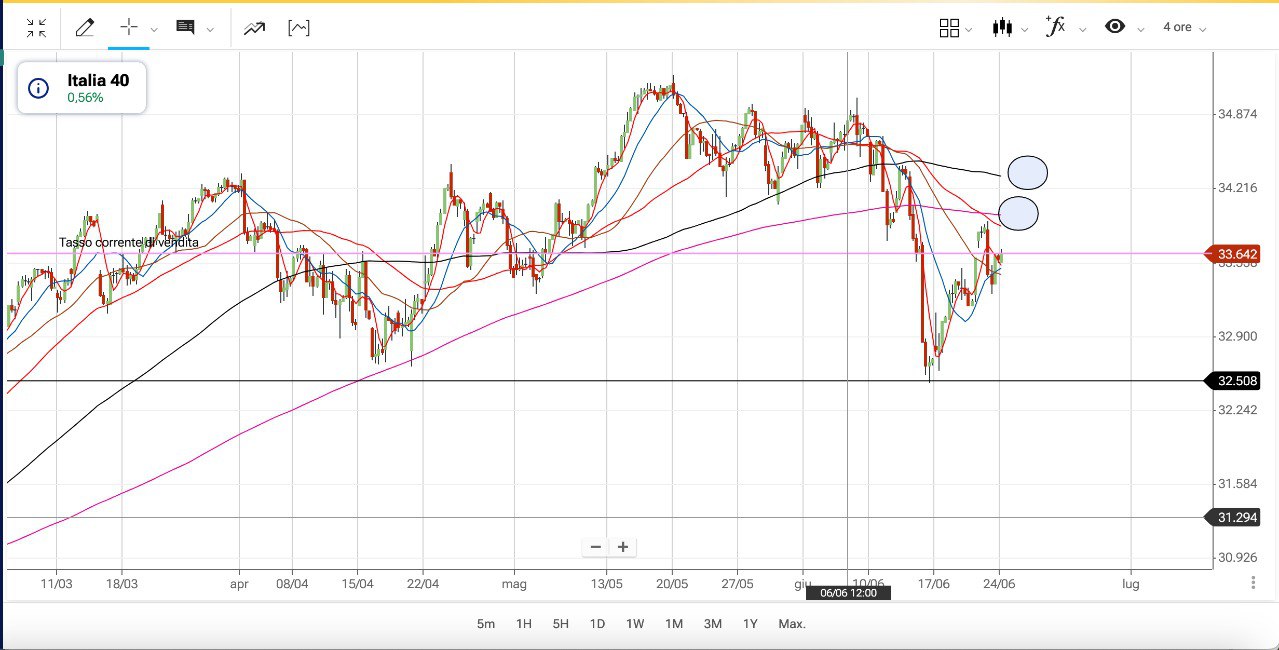This screenshot has width=1279, height=650.
Task: Open the three-dot axis options menu
Action: [1254, 583]
